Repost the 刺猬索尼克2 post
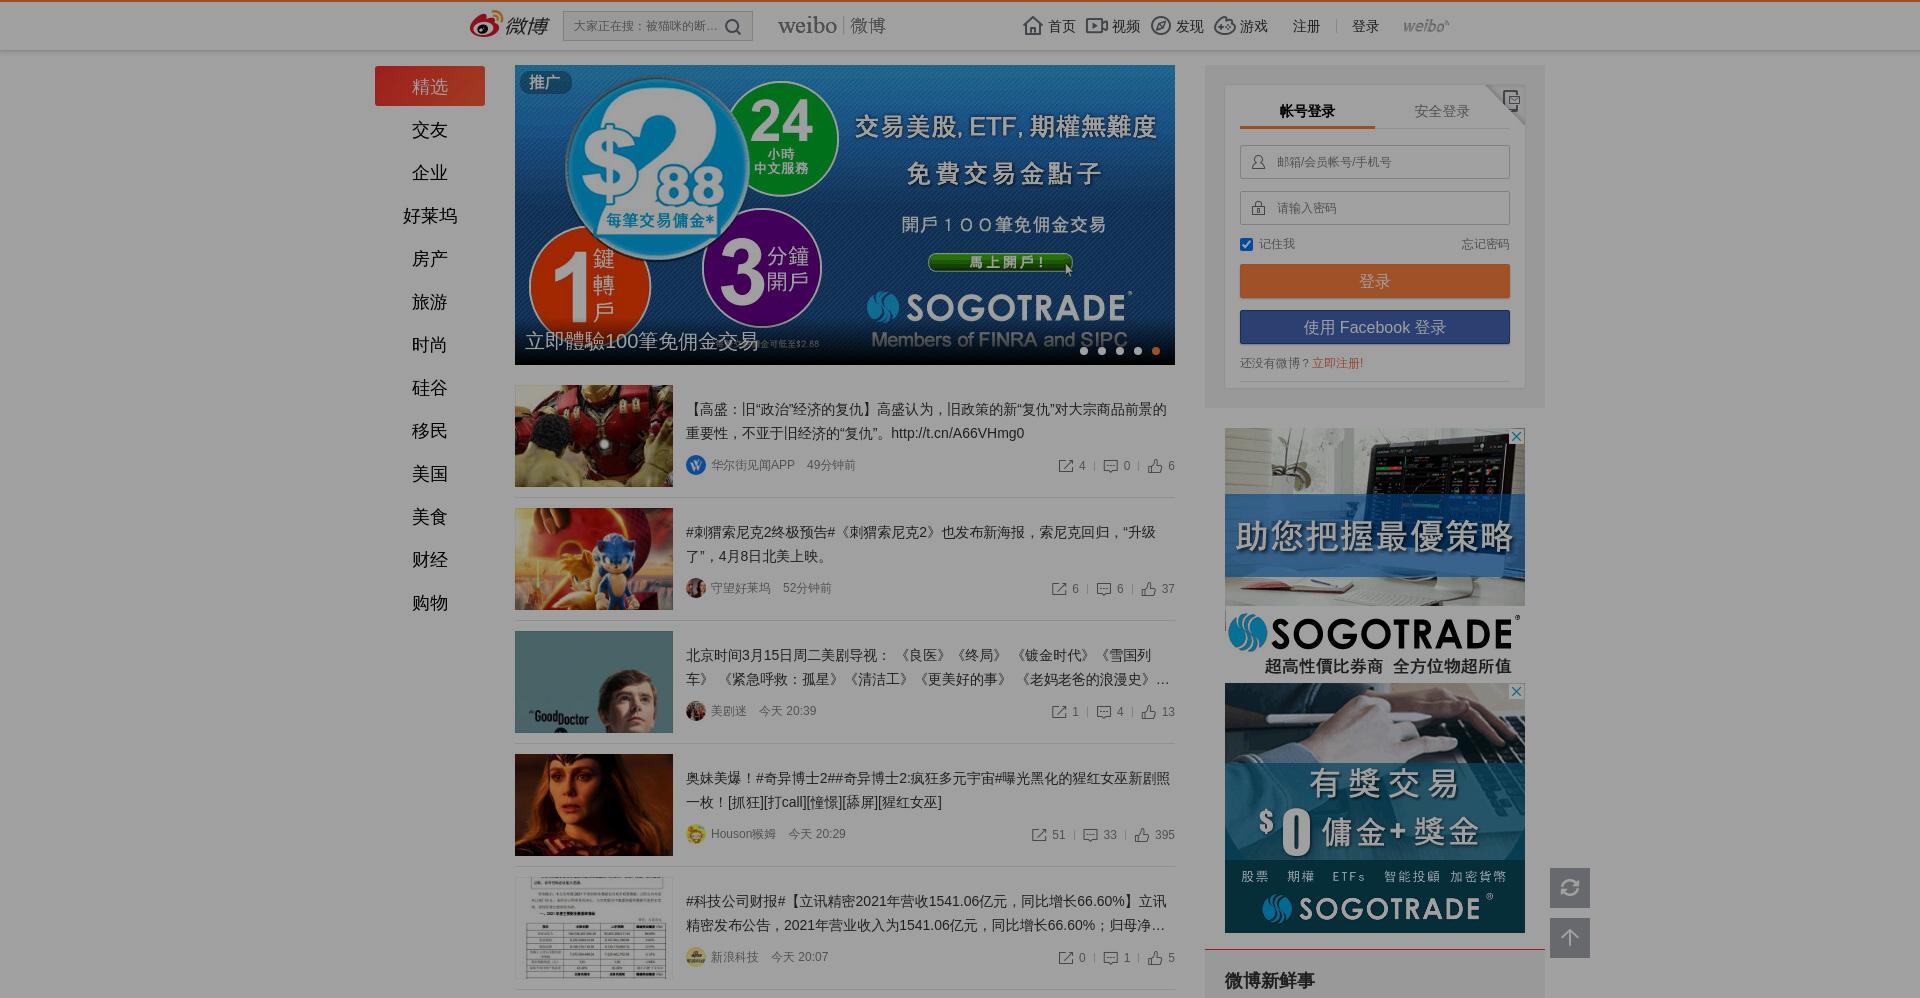This screenshot has height=998, width=1920. (x=1059, y=589)
